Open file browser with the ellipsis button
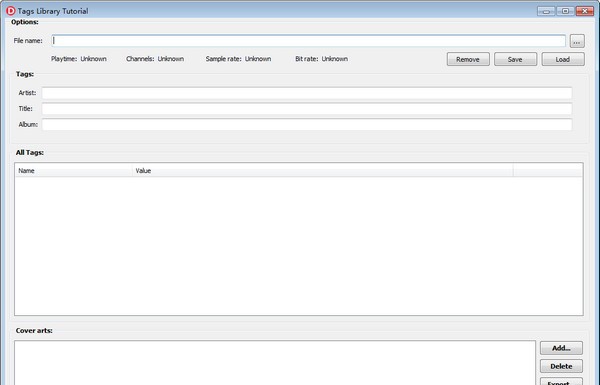Image resolution: width=600 pixels, height=385 pixels. tap(577, 41)
